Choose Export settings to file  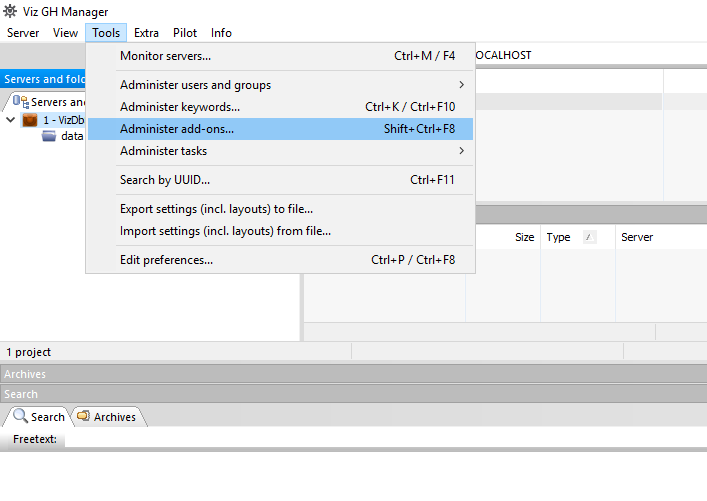[x=216, y=209]
